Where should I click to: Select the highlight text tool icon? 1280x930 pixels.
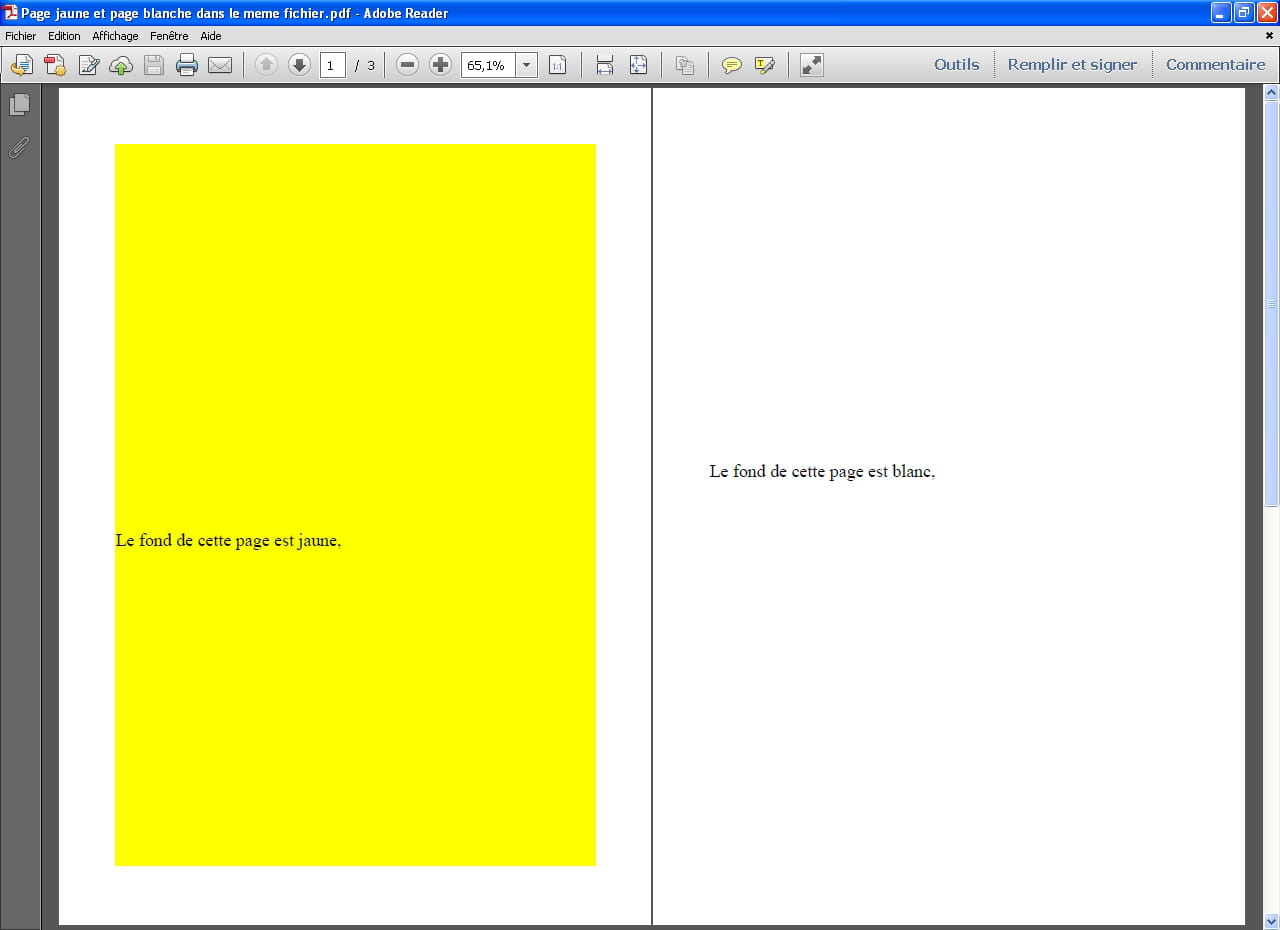[x=765, y=65]
